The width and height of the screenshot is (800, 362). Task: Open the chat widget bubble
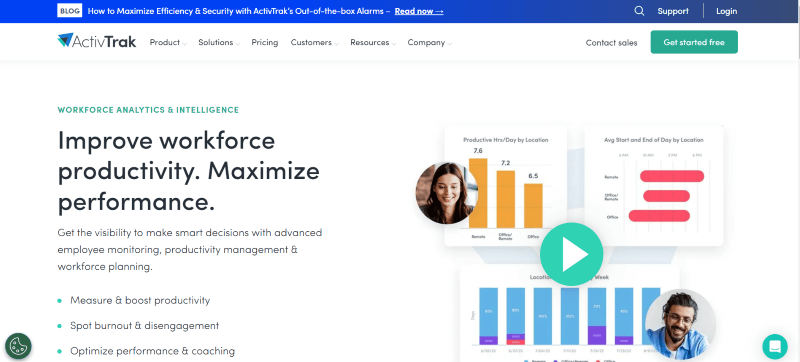[x=774, y=346]
